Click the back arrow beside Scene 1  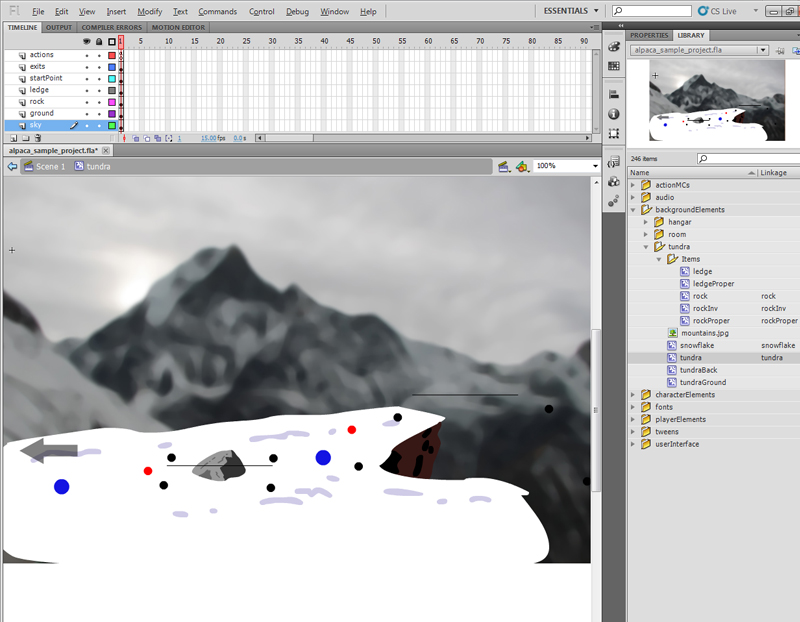coord(11,166)
